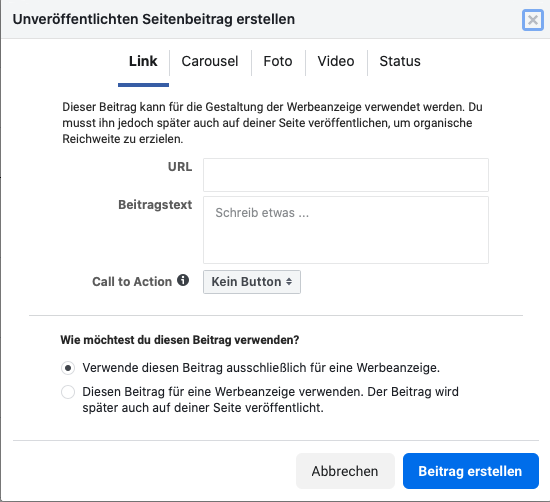Viewport: 550px width, 502px height.
Task: Focus the URL input field
Action: pos(346,175)
